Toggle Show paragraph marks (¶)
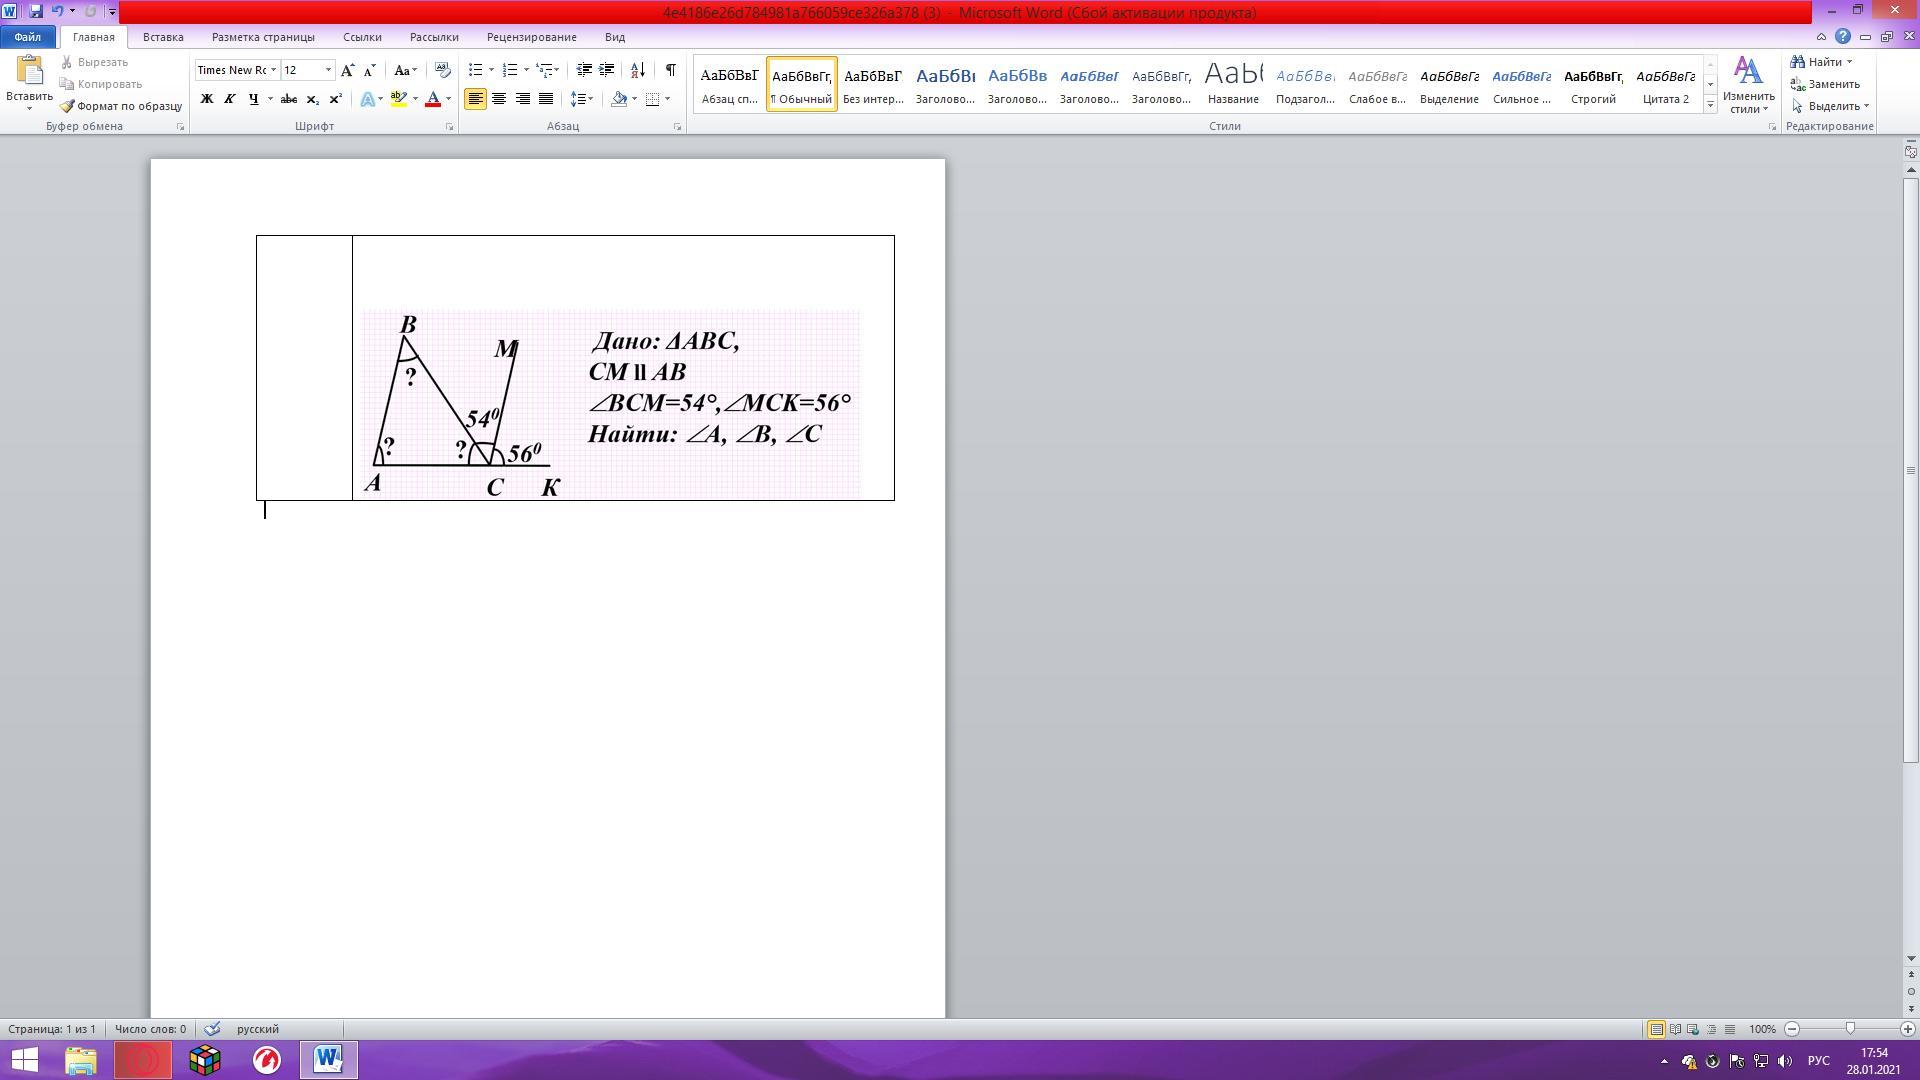The width and height of the screenshot is (1920, 1080). (670, 70)
